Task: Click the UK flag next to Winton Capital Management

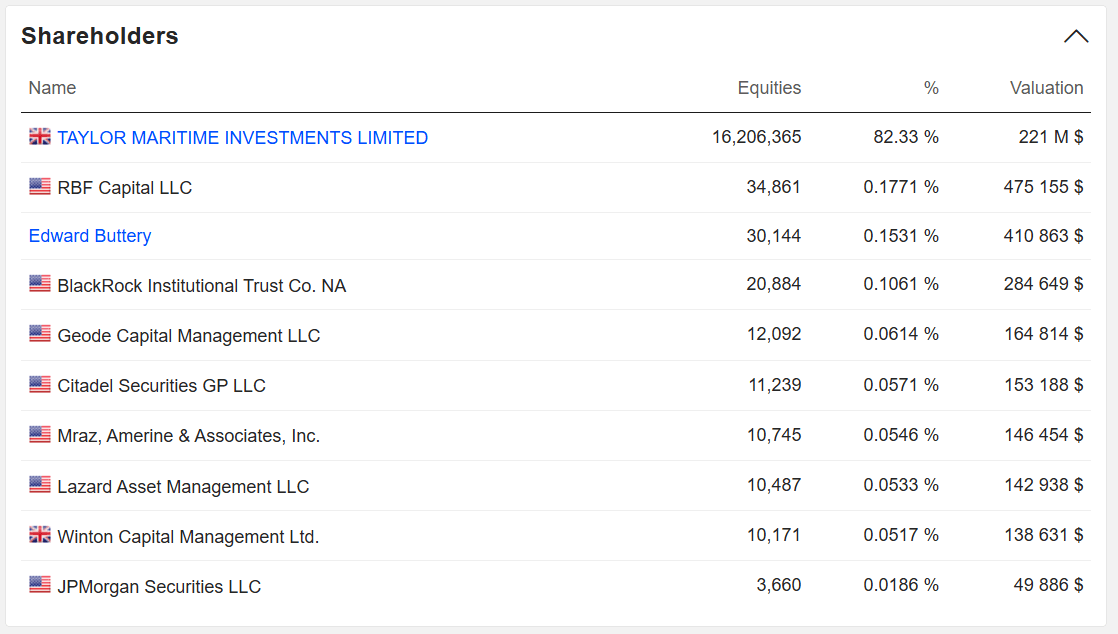Action: (39, 533)
